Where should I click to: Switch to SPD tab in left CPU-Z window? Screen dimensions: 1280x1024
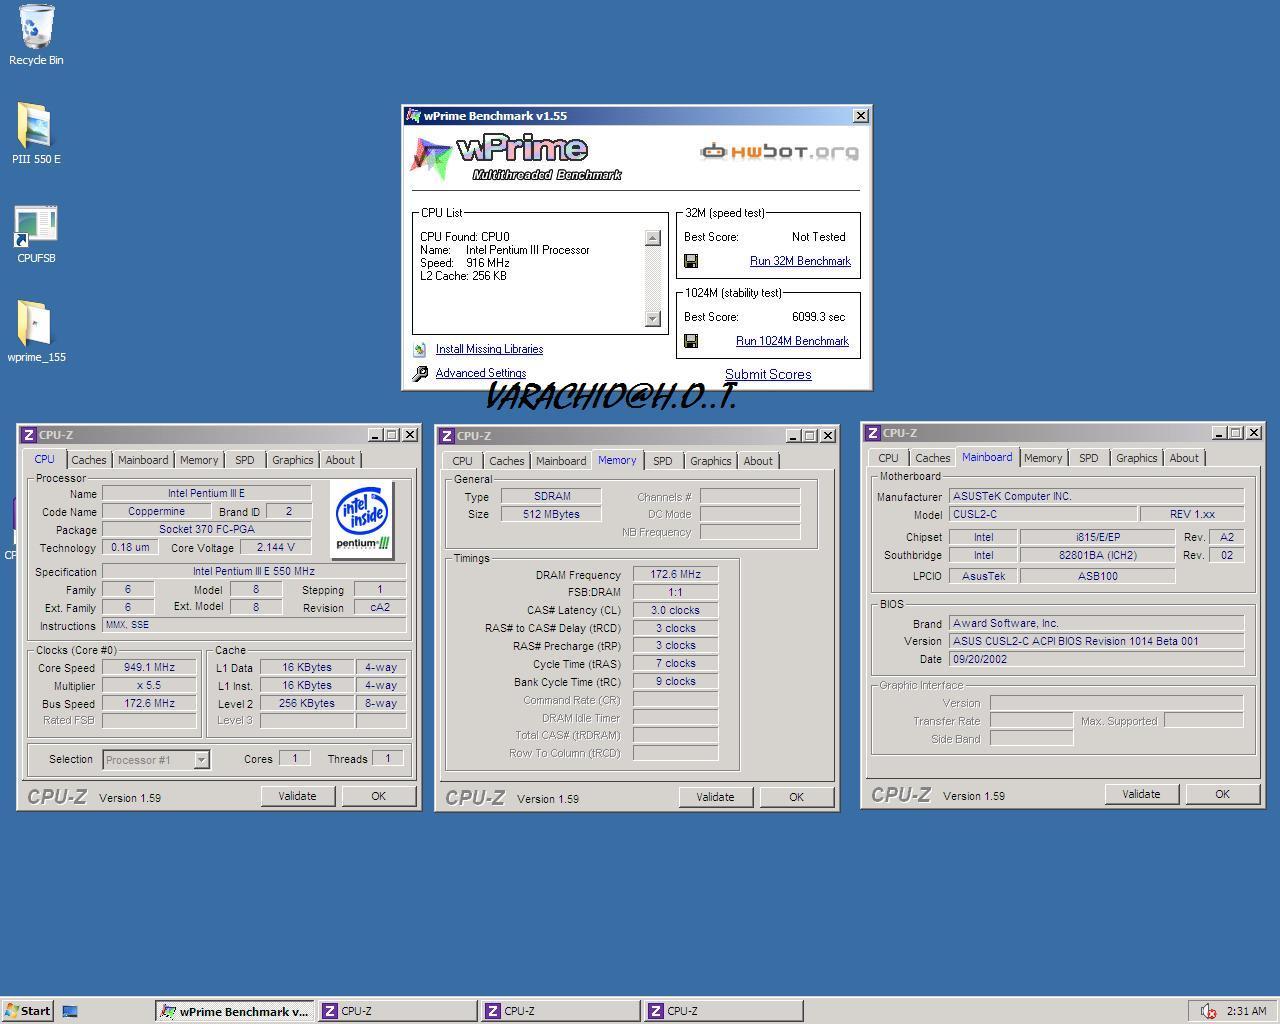tap(245, 460)
